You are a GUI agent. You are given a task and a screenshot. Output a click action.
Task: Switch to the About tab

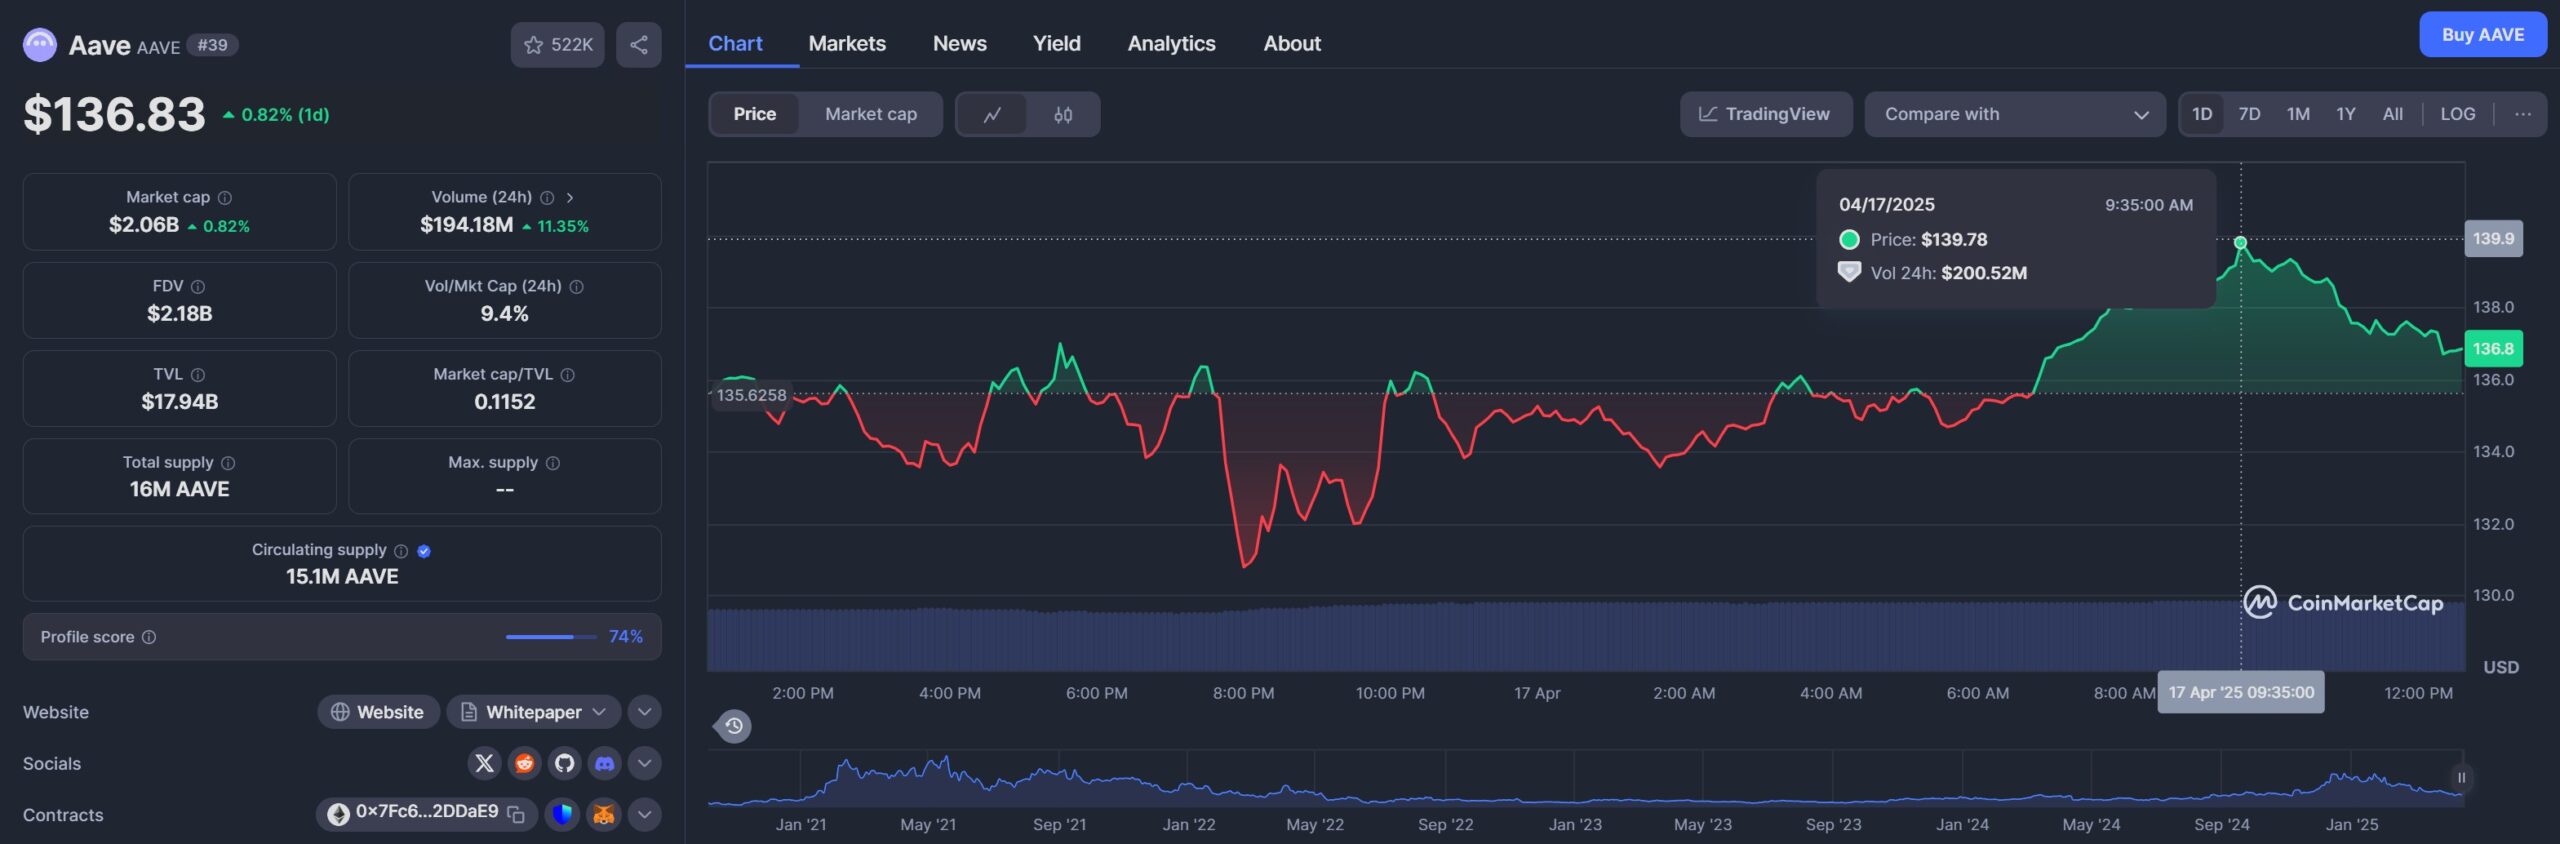[x=1292, y=43]
